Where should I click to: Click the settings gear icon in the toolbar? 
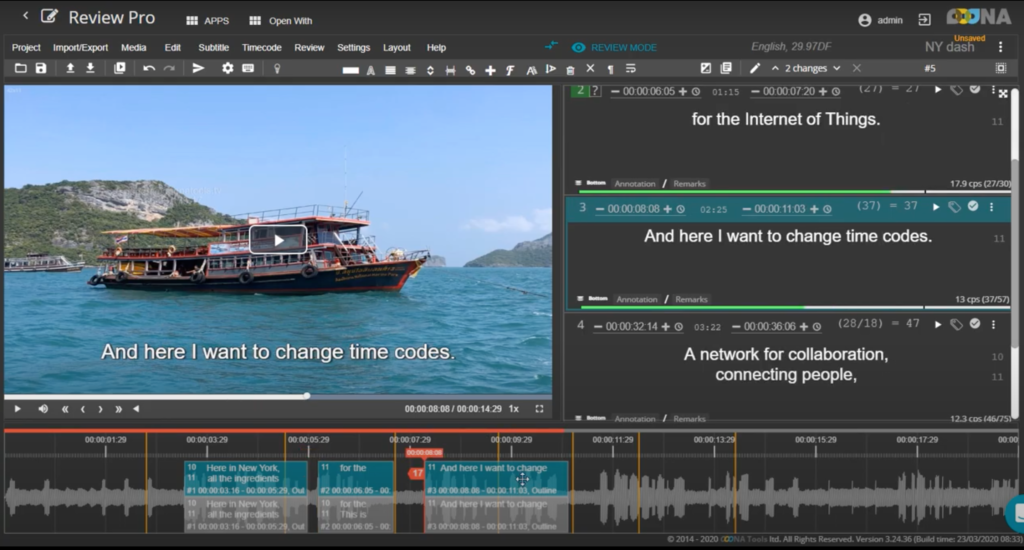point(227,68)
